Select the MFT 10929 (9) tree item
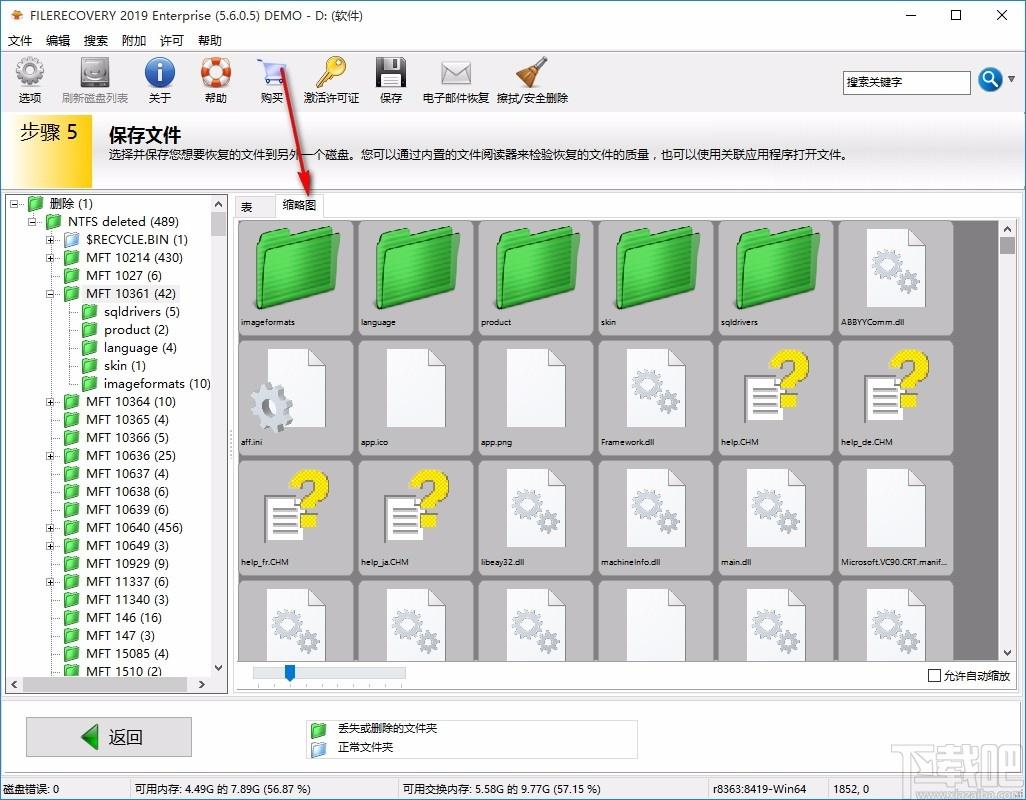This screenshot has height=800, width=1026. pos(127,564)
